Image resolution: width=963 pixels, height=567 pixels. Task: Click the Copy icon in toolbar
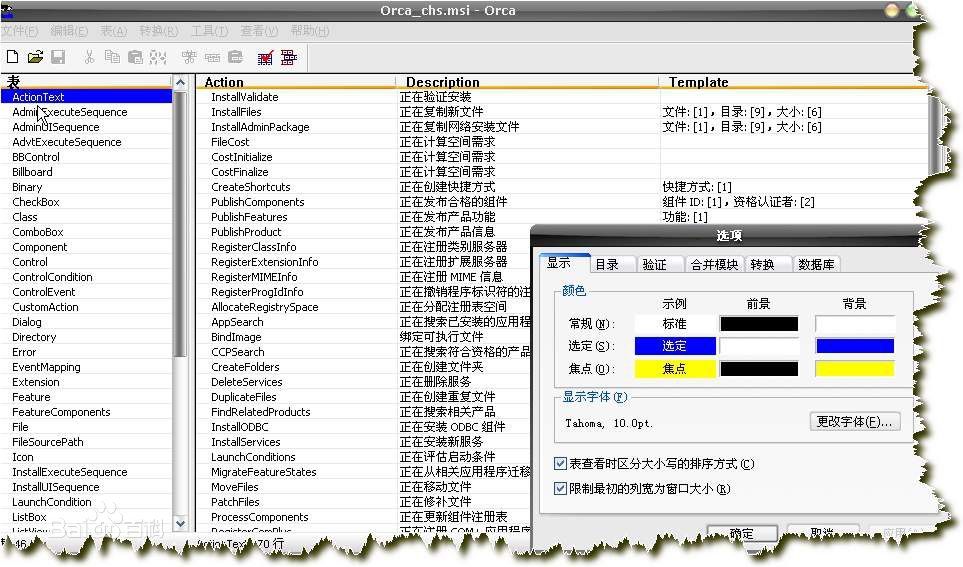click(x=112, y=57)
